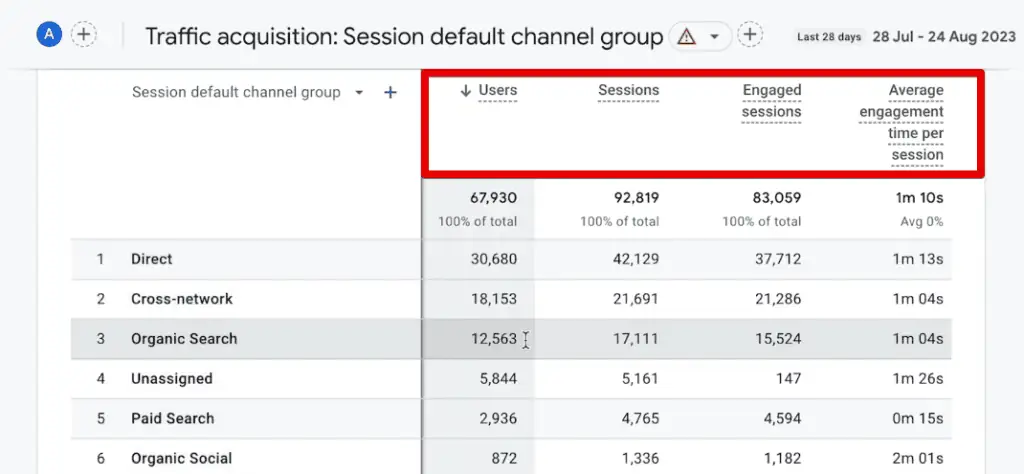Click Paid Search engaged sessions 4,594
1024x474 pixels.
[783, 419]
